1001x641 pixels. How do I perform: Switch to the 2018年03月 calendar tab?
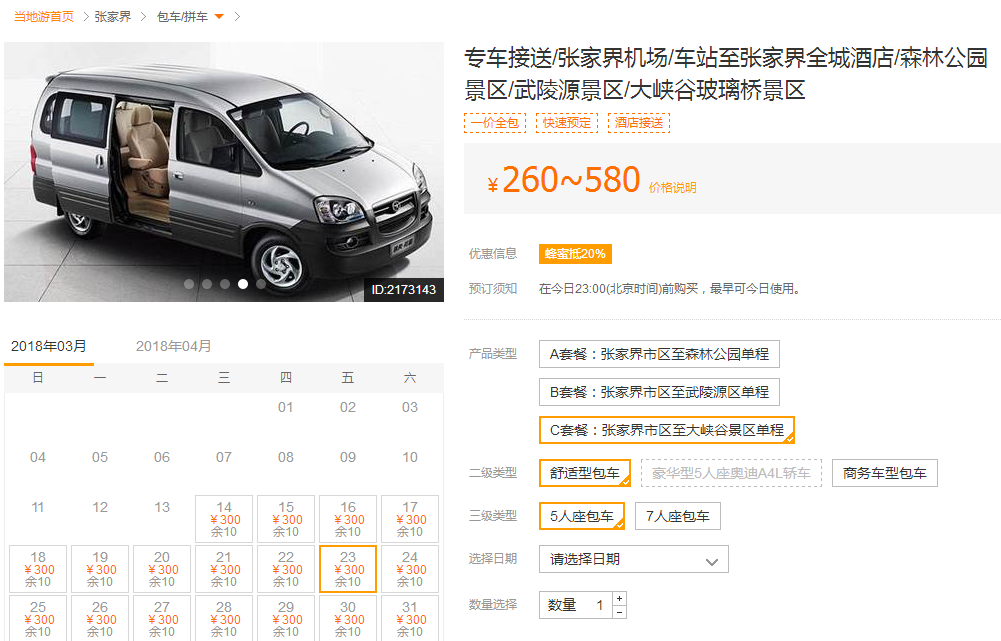pyautogui.click(x=49, y=346)
